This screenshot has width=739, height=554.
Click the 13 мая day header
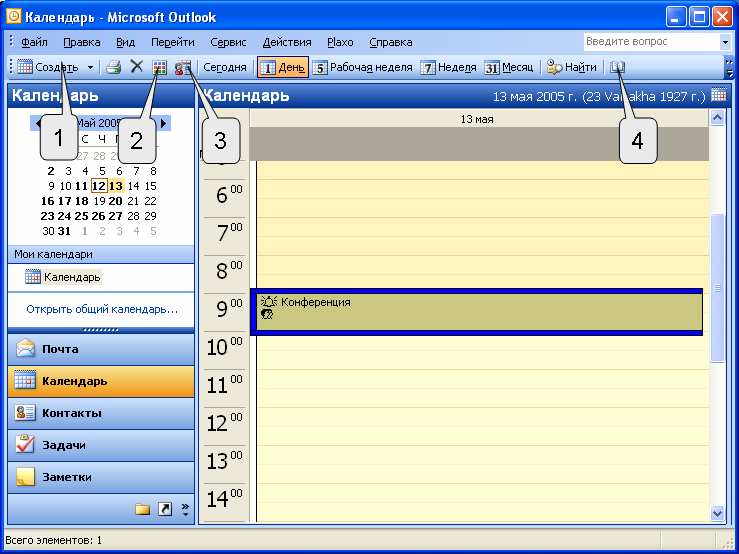pyautogui.click(x=477, y=119)
